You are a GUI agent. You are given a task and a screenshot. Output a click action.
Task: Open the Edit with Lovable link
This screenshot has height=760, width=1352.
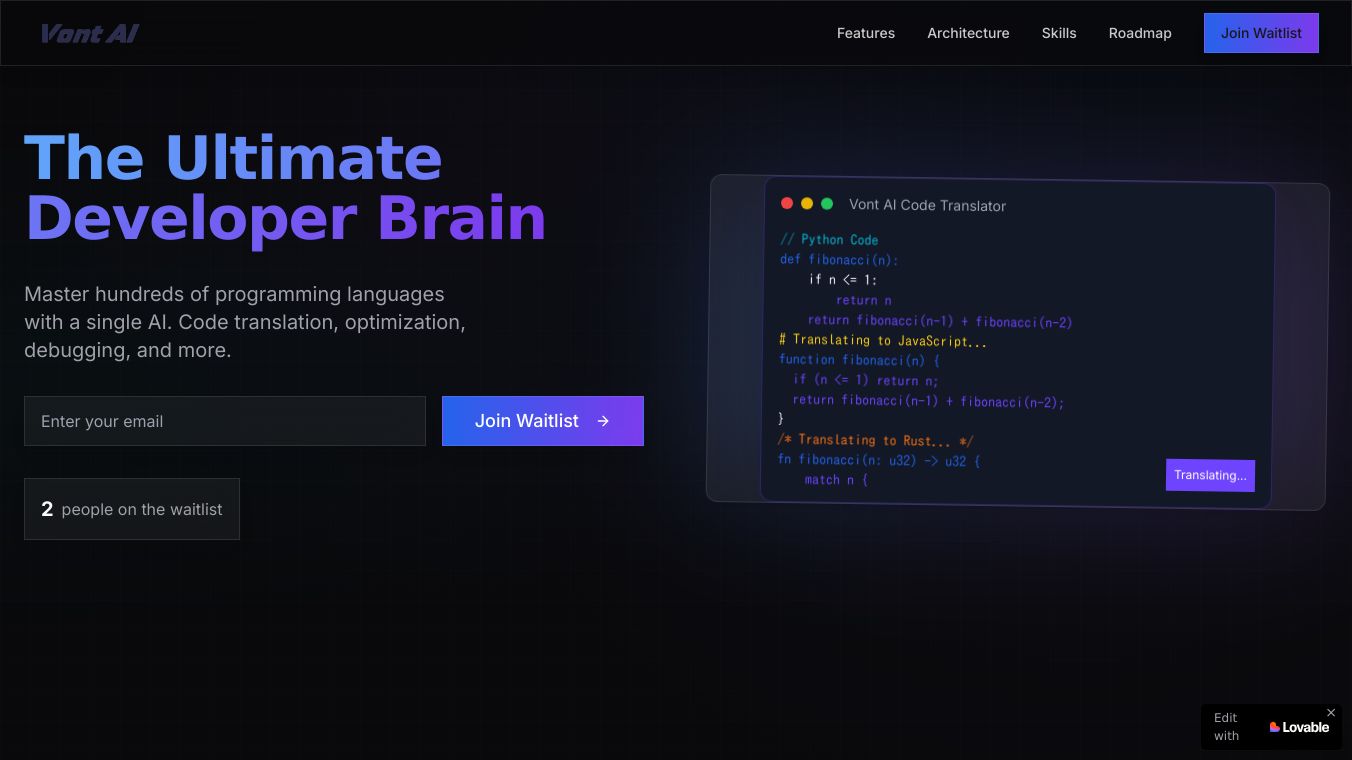pos(1271,727)
